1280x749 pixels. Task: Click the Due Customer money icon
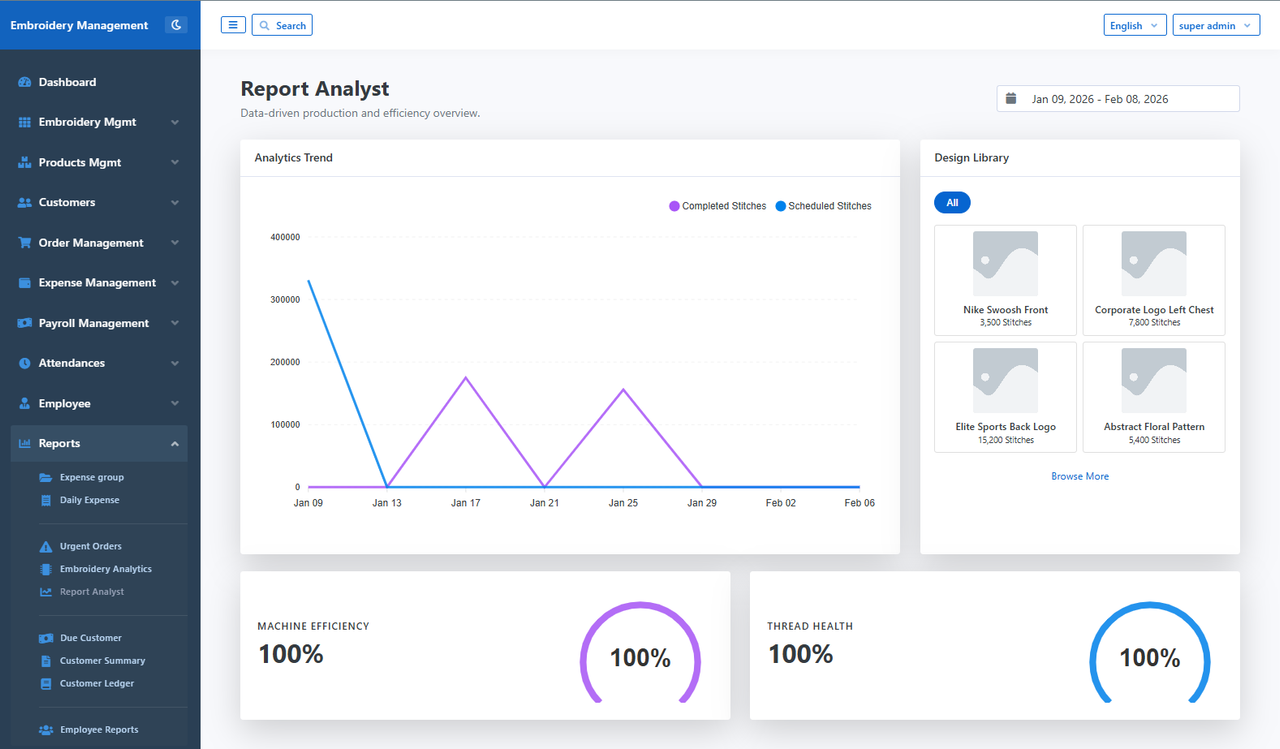click(x=46, y=638)
